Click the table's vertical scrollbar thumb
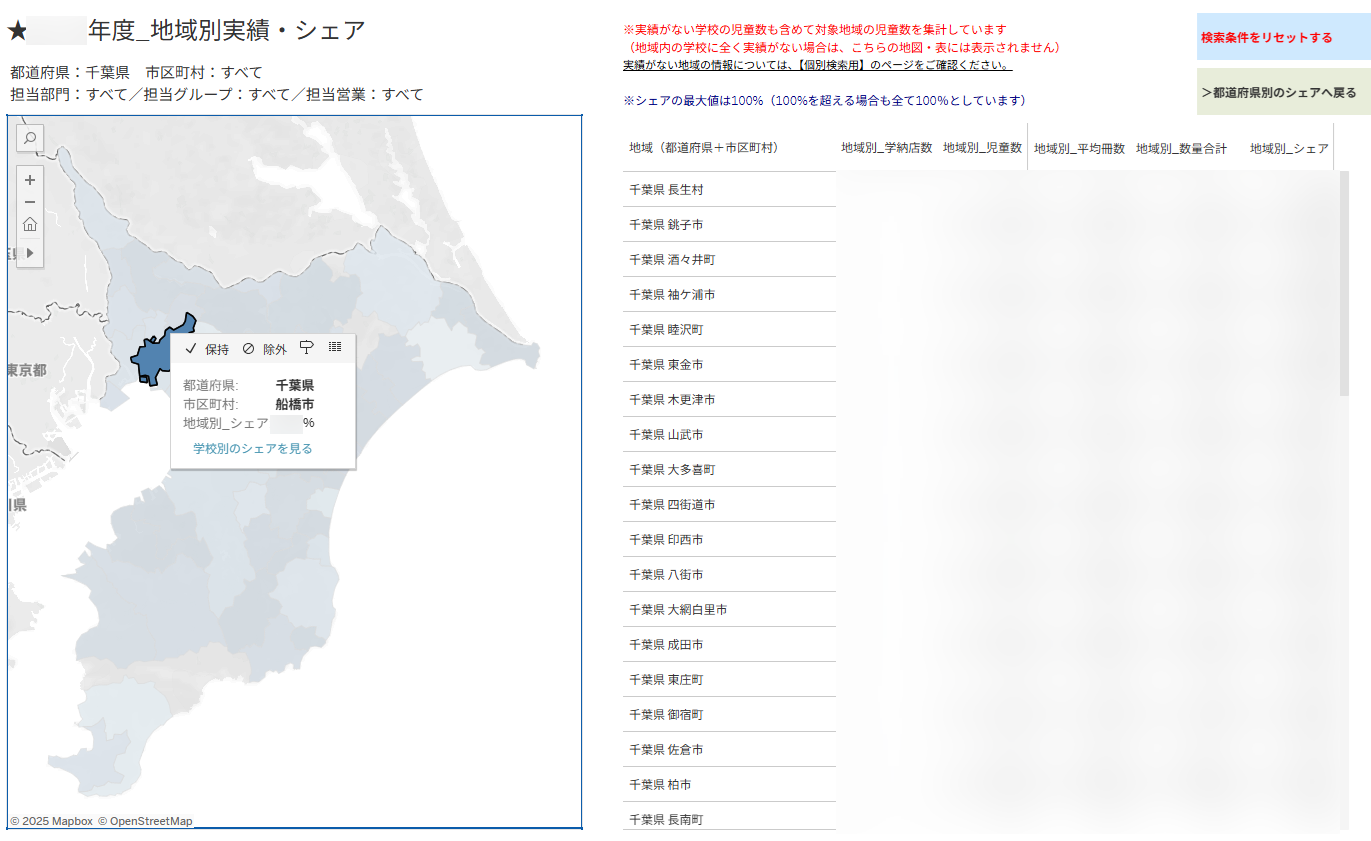 [x=1344, y=283]
